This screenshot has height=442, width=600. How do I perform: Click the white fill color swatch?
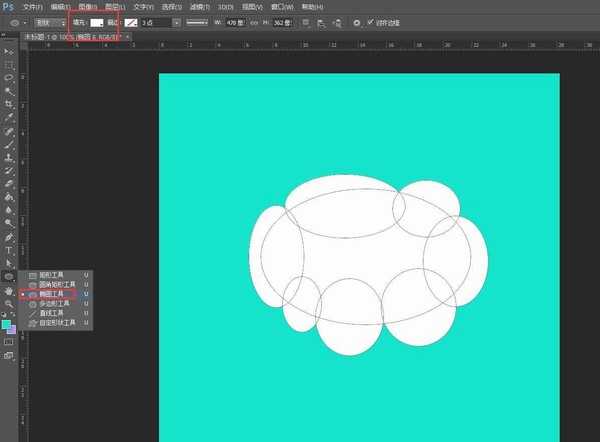click(97, 21)
